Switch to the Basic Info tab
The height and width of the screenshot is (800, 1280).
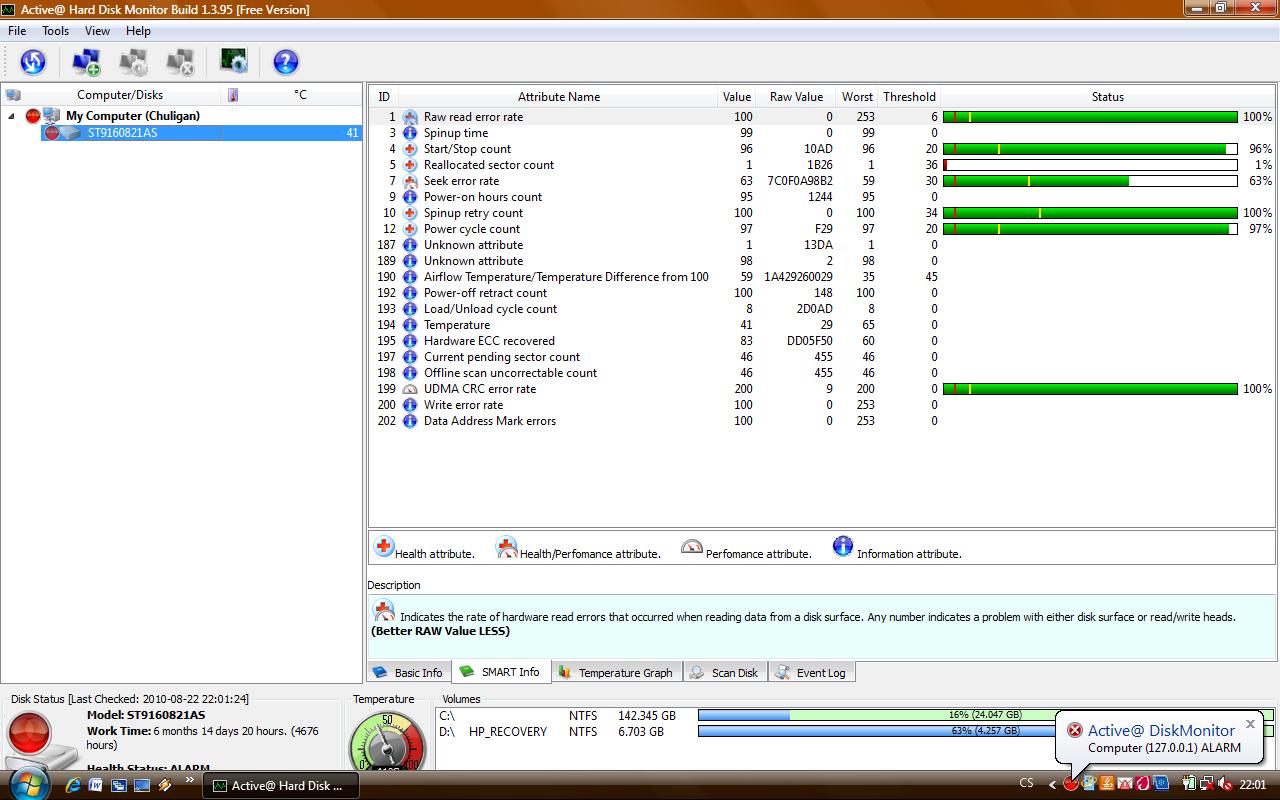click(409, 673)
